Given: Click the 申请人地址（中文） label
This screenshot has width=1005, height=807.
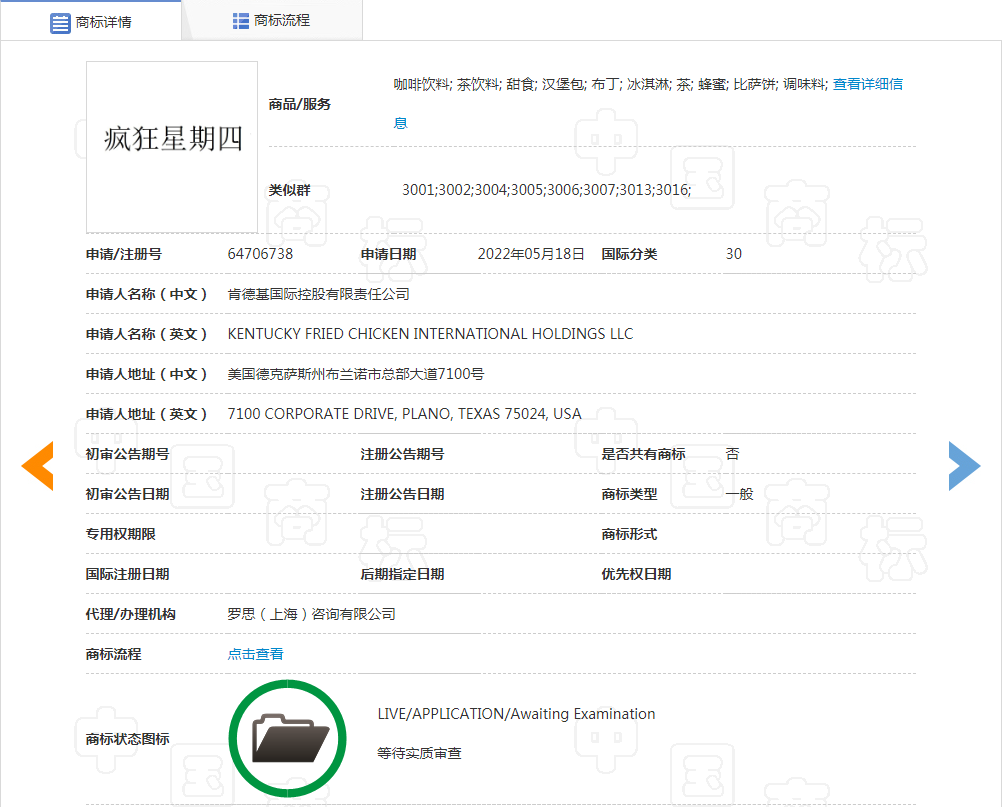Looking at the screenshot, I should click(x=147, y=374).
